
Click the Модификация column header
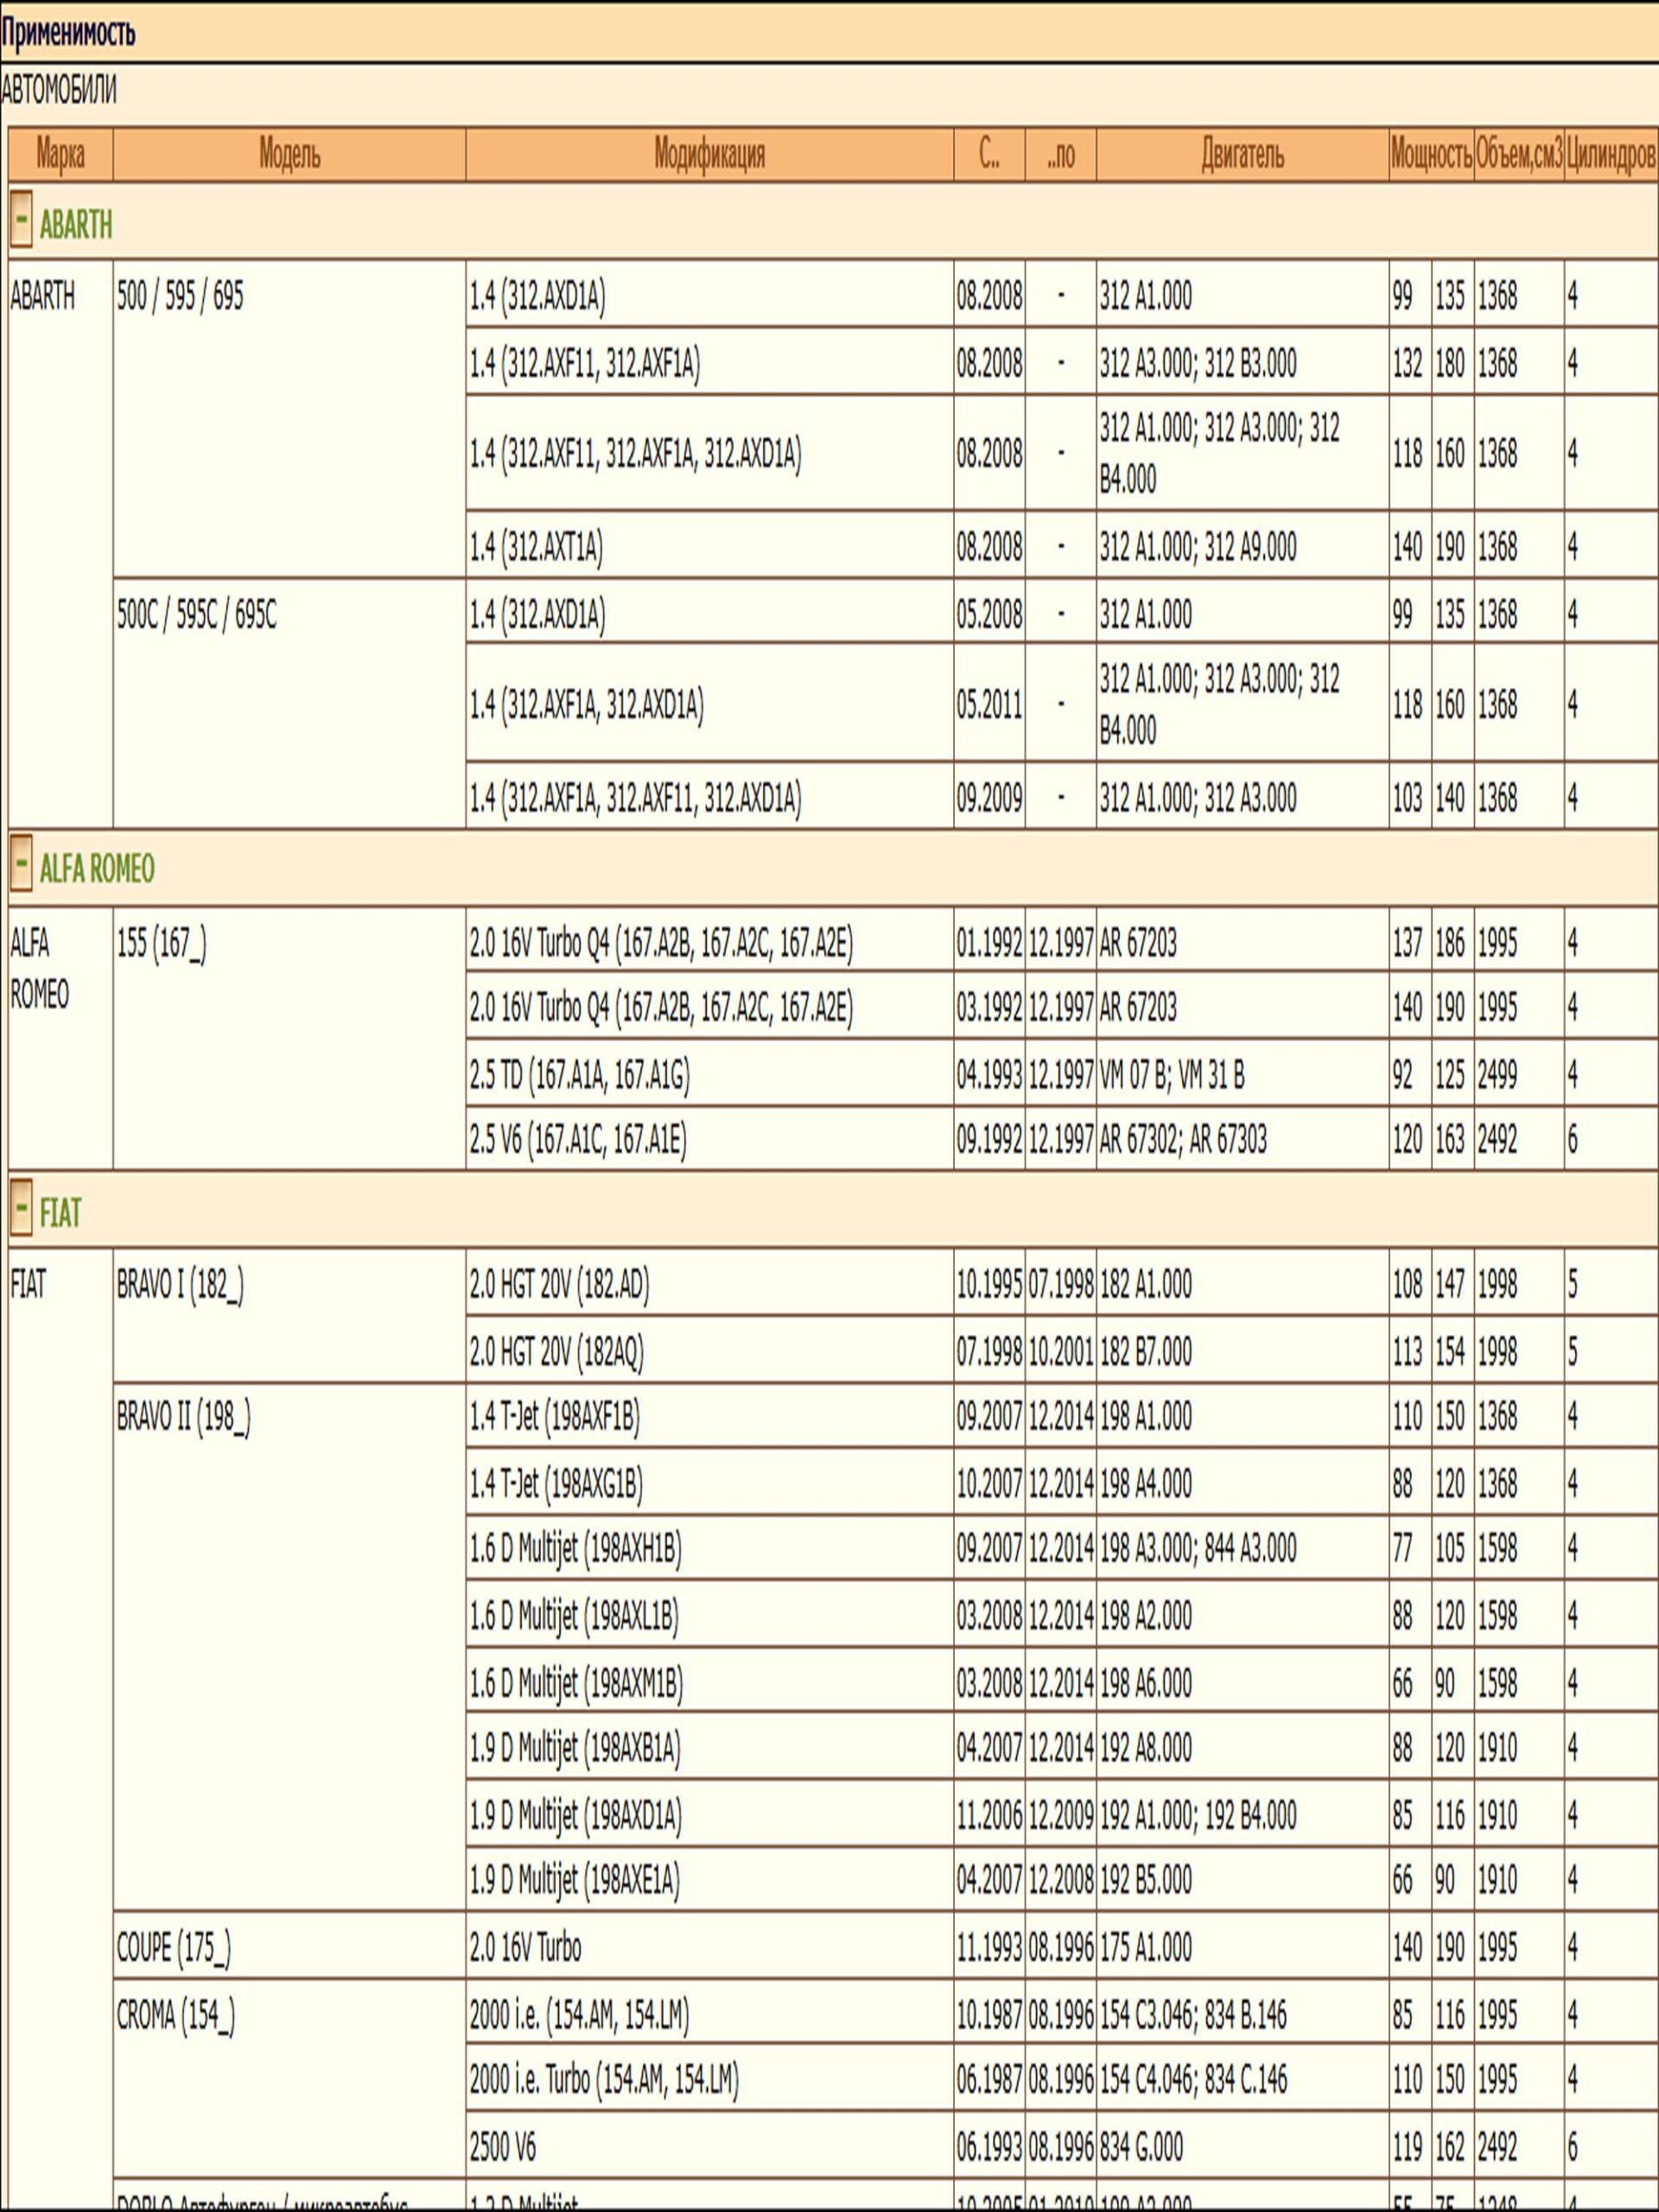click(709, 155)
